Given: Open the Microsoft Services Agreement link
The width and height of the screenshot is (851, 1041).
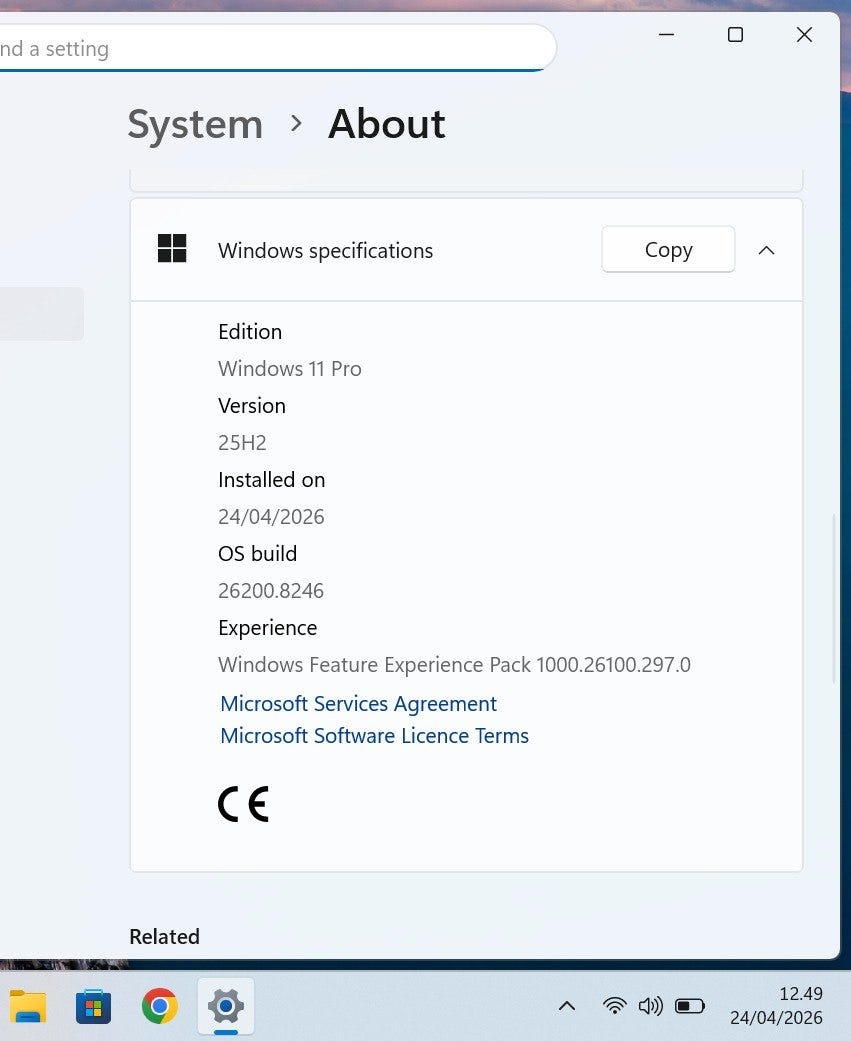Looking at the screenshot, I should (358, 704).
